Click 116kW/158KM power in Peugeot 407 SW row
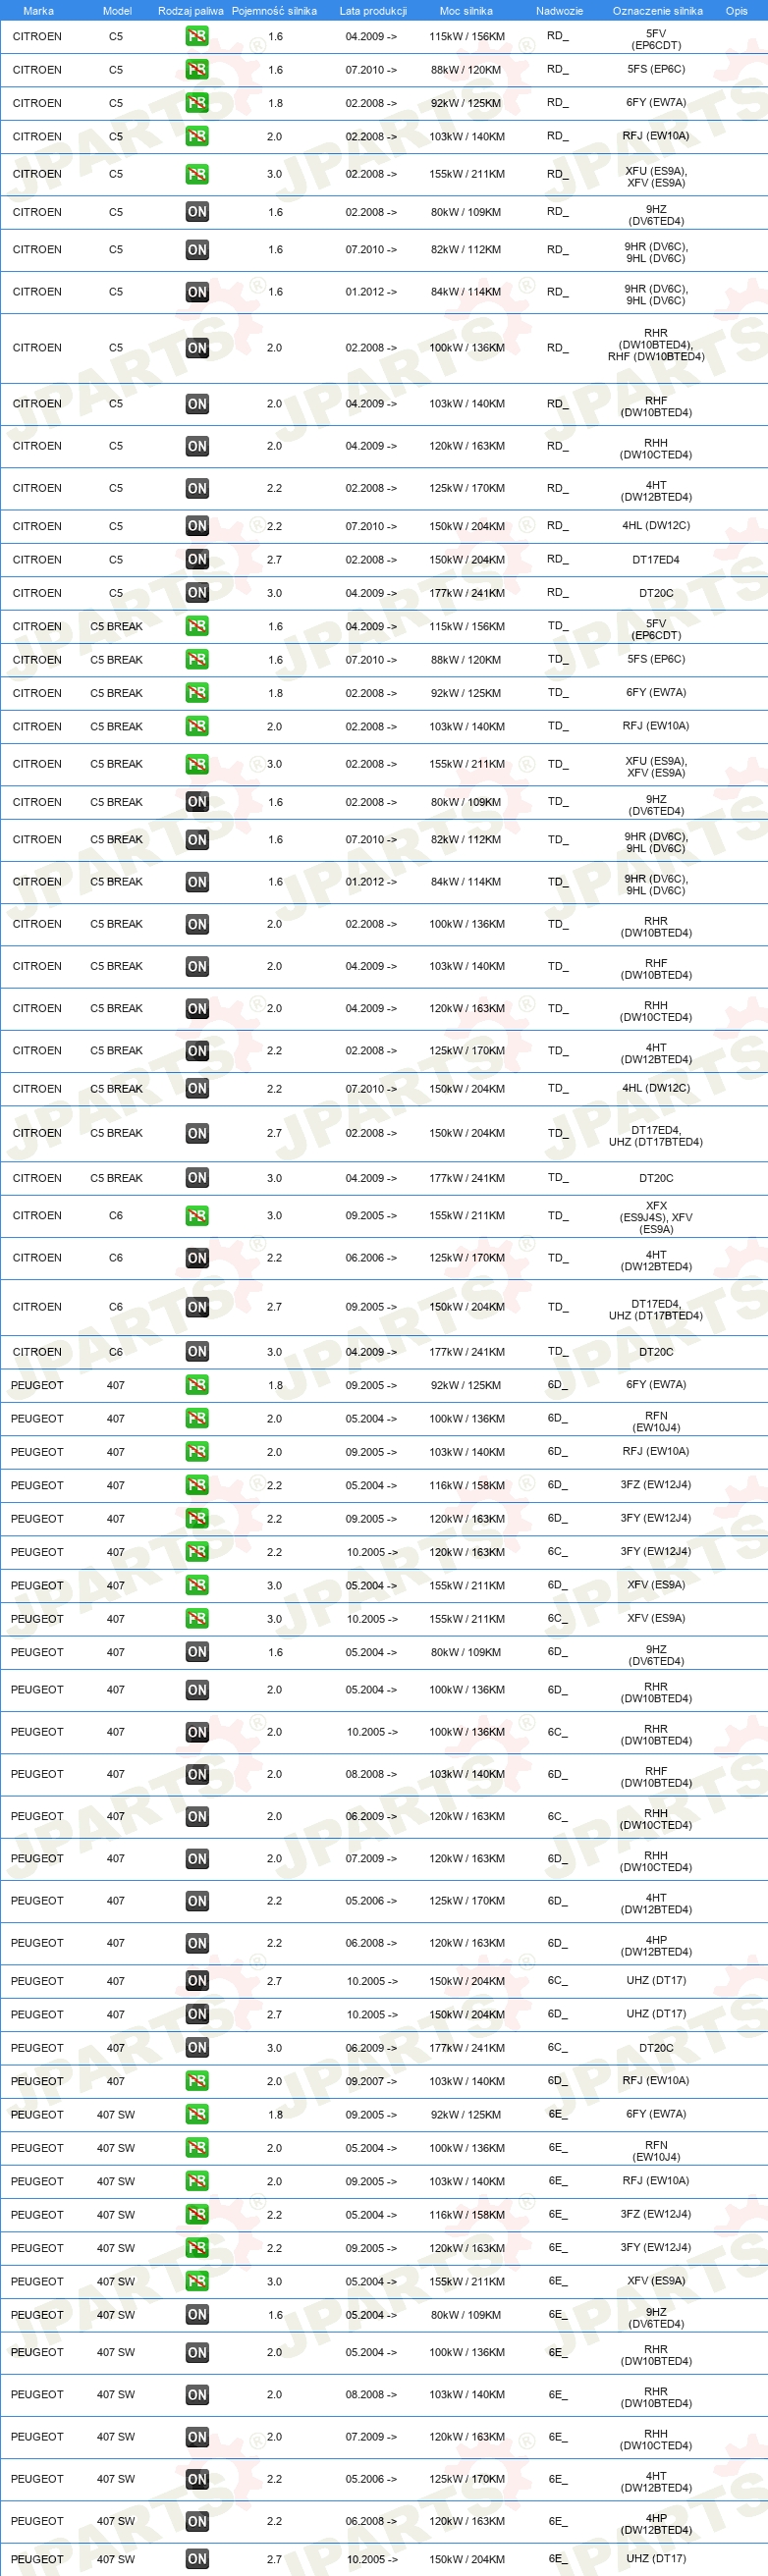This screenshot has height=2576, width=768. pos(467,2215)
